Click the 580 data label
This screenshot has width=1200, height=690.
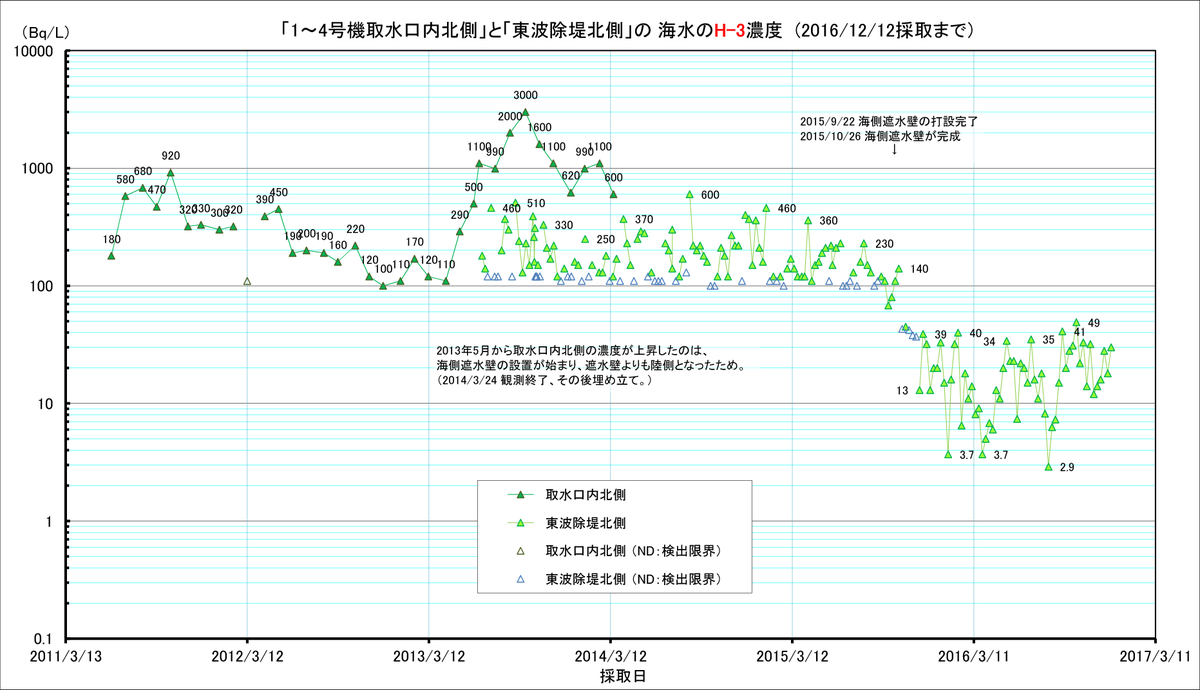[x=125, y=180]
